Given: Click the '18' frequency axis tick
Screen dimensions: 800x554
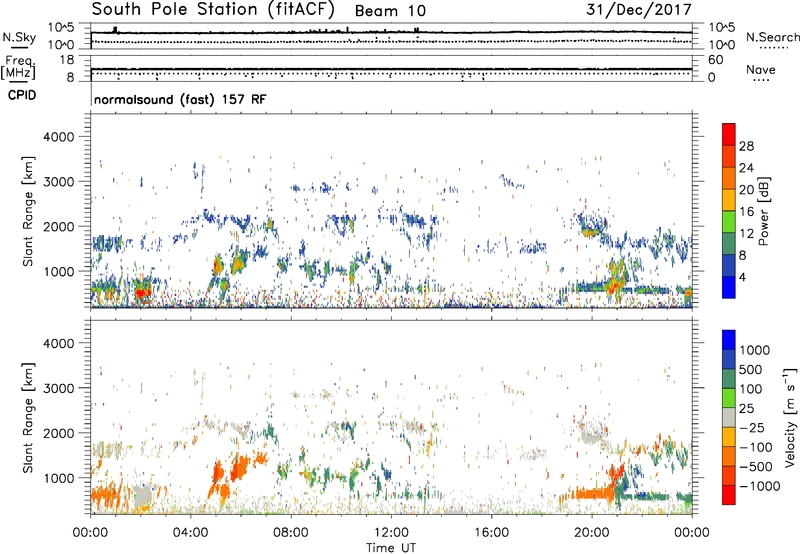Looking at the screenshot, I should [67, 60].
